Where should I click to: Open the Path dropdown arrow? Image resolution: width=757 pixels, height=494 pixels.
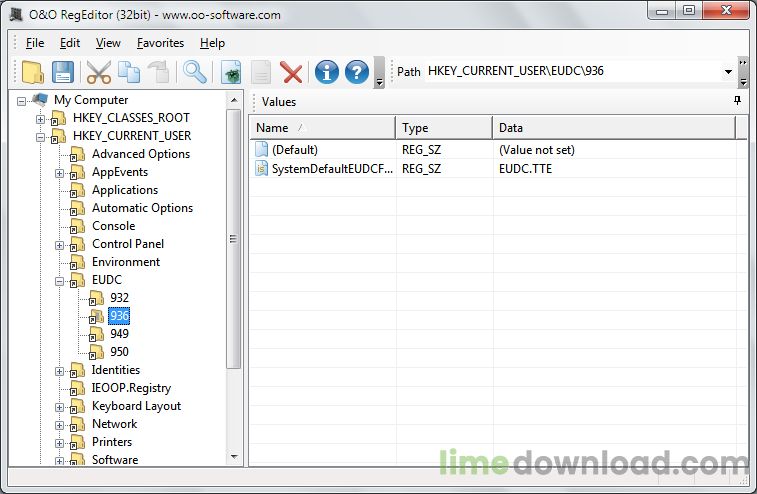tap(728, 72)
